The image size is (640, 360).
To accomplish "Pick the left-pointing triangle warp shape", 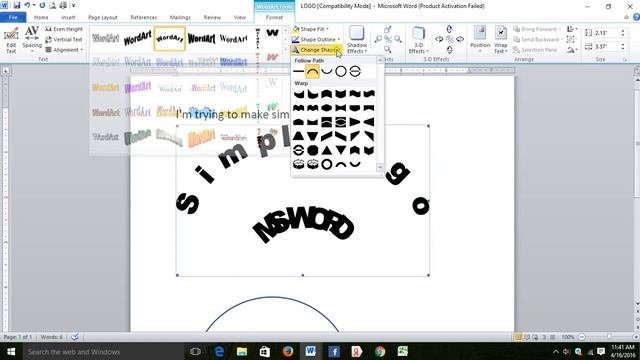I will 369,122.
